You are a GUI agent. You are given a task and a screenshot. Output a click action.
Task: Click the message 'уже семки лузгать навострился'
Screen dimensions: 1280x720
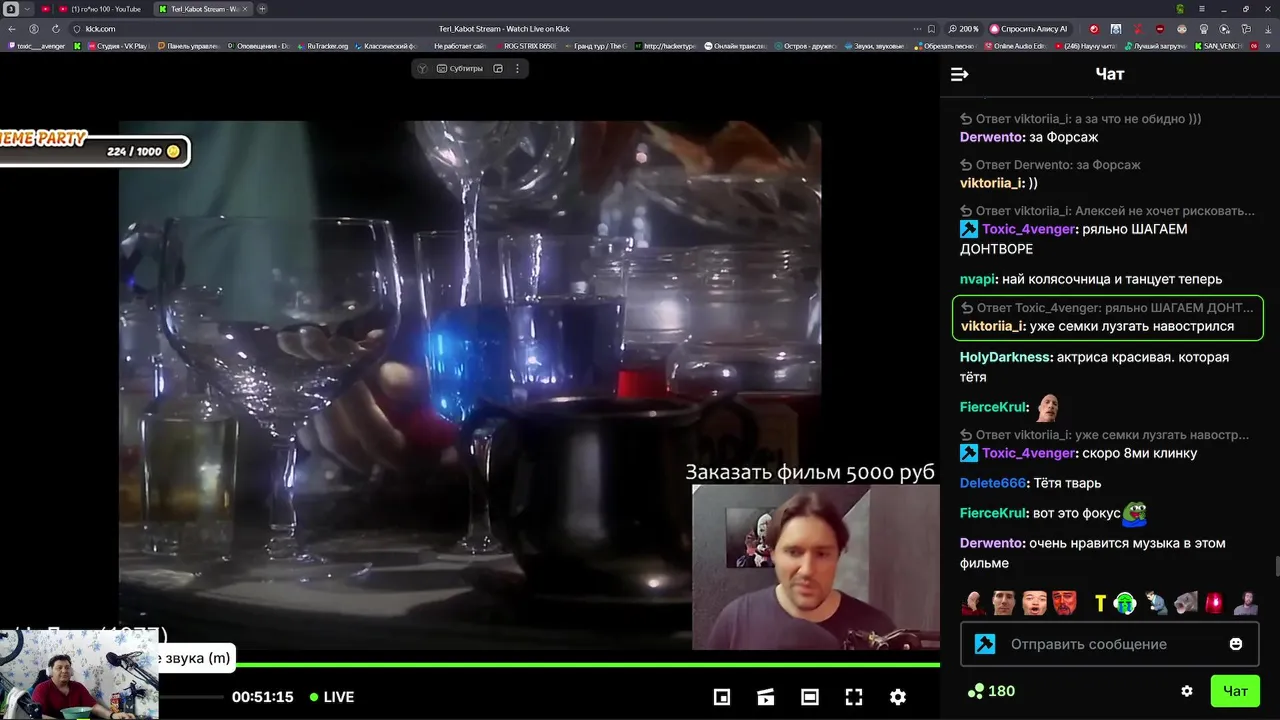point(1131,326)
